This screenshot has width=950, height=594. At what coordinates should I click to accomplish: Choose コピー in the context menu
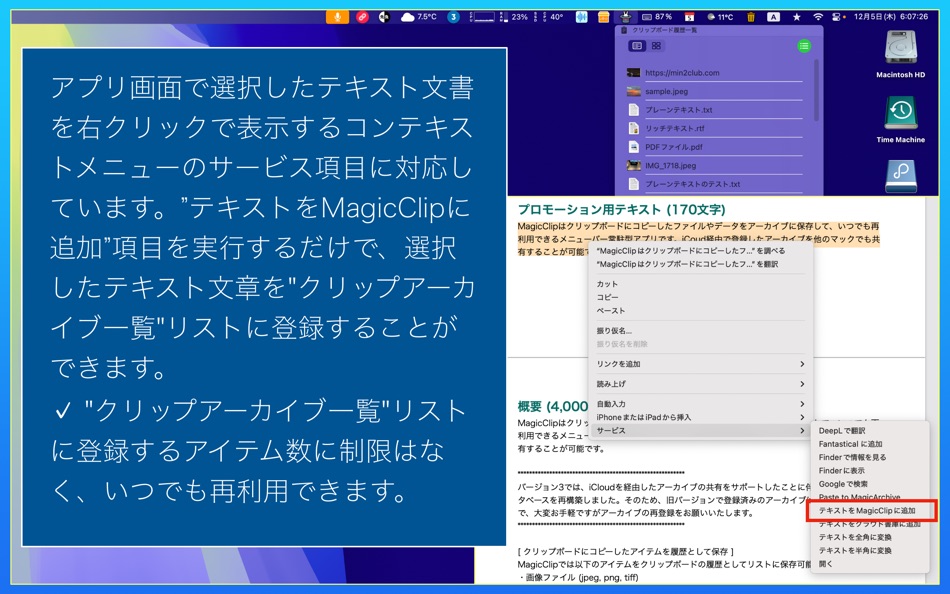point(700,298)
